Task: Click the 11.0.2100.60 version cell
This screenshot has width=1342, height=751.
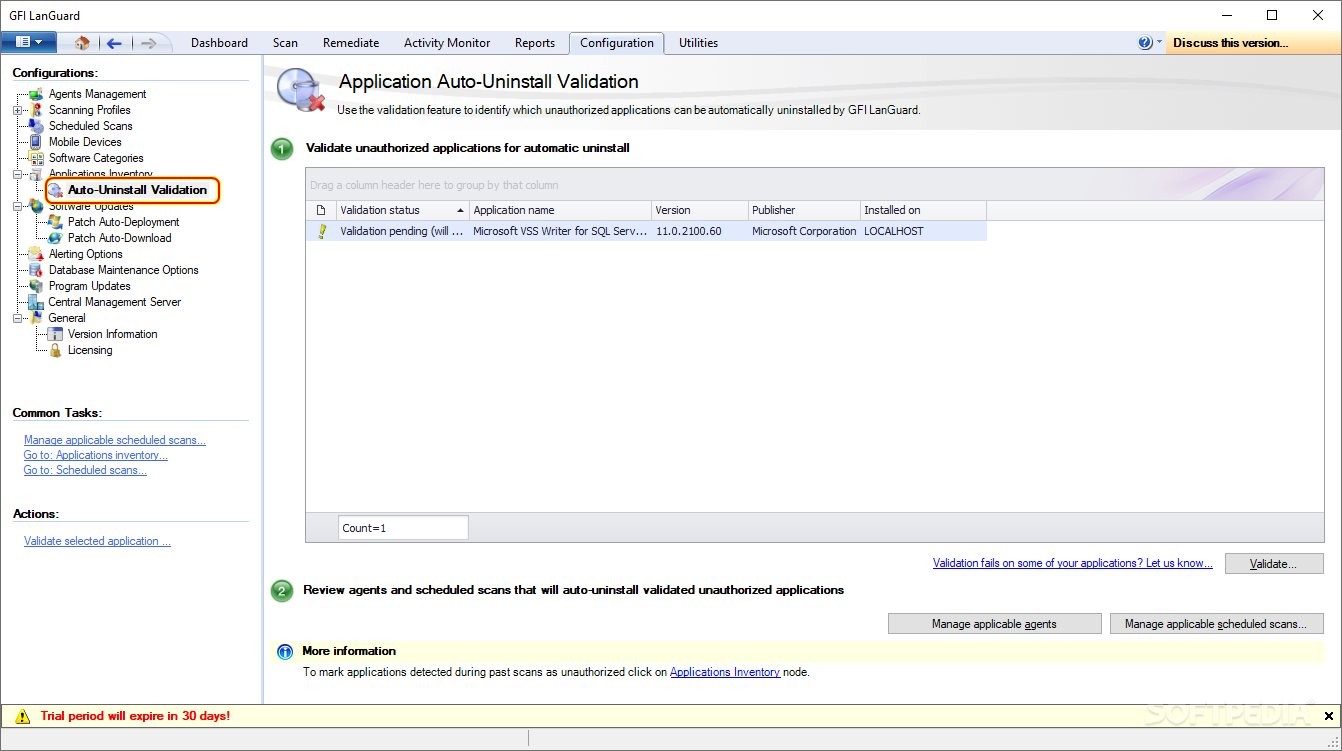Action: click(x=699, y=231)
